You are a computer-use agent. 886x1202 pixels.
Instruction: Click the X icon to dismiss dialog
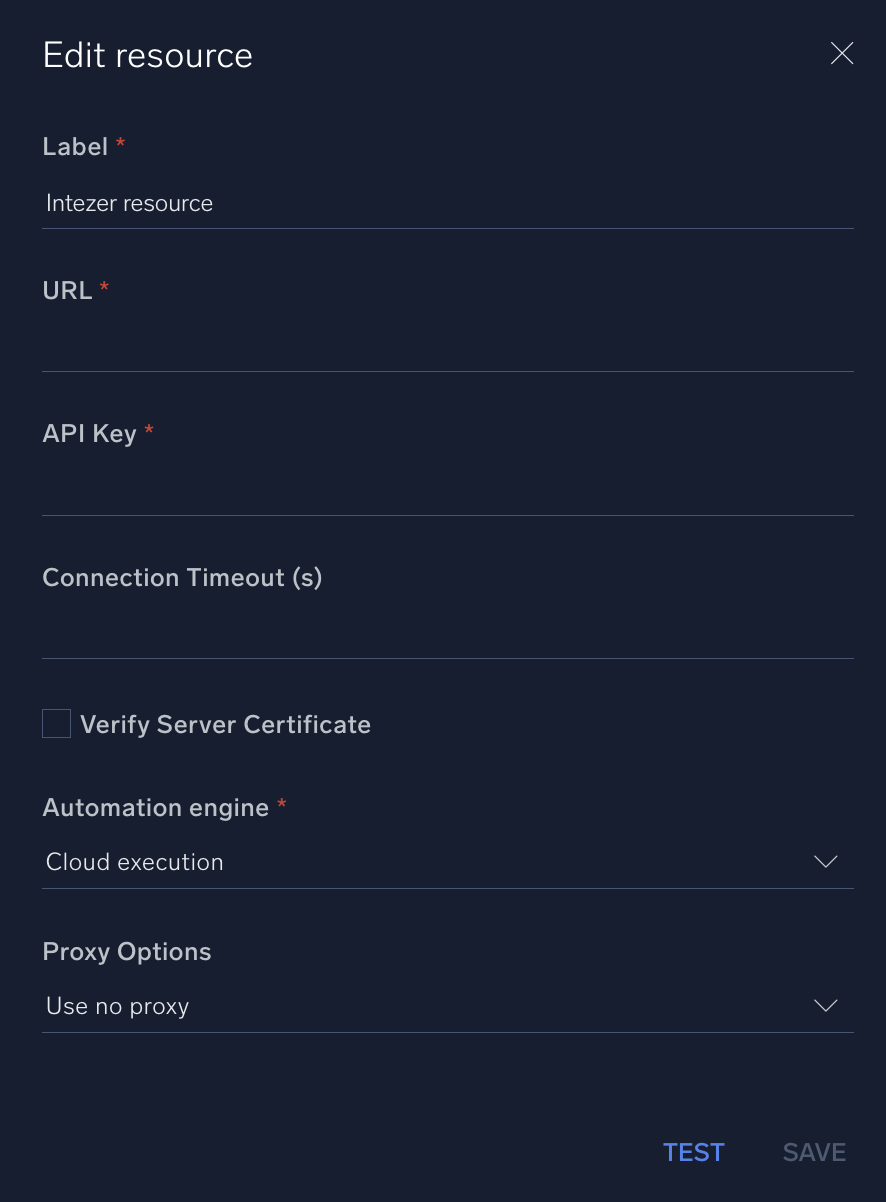click(841, 54)
